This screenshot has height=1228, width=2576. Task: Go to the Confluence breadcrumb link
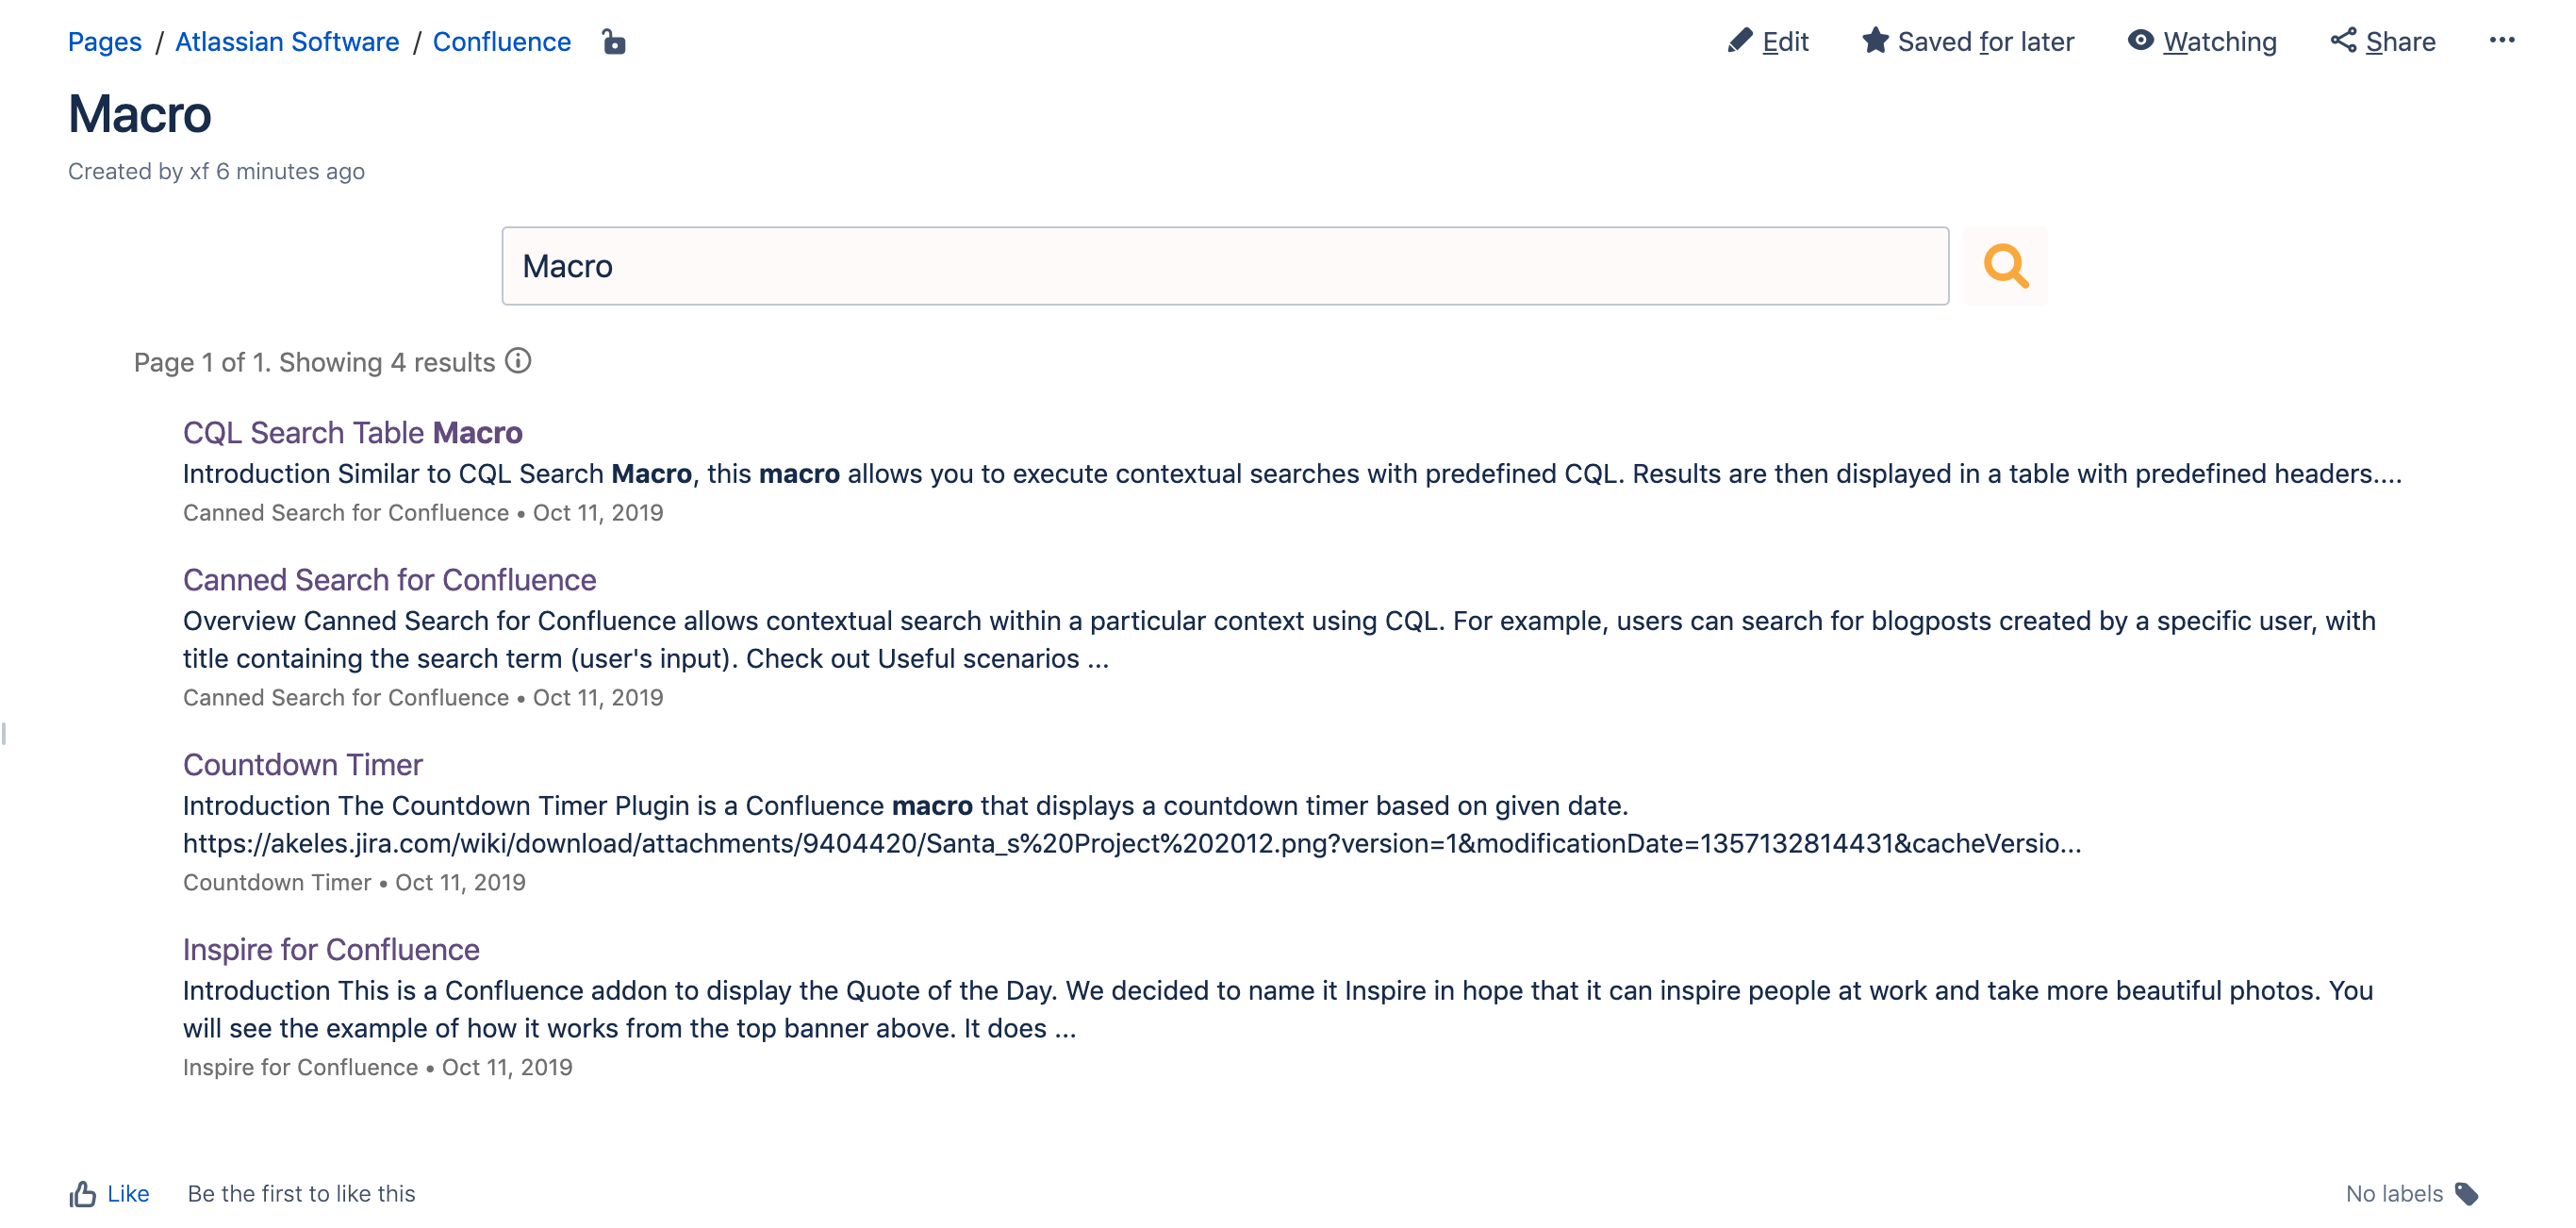click(x=501, y=42)
